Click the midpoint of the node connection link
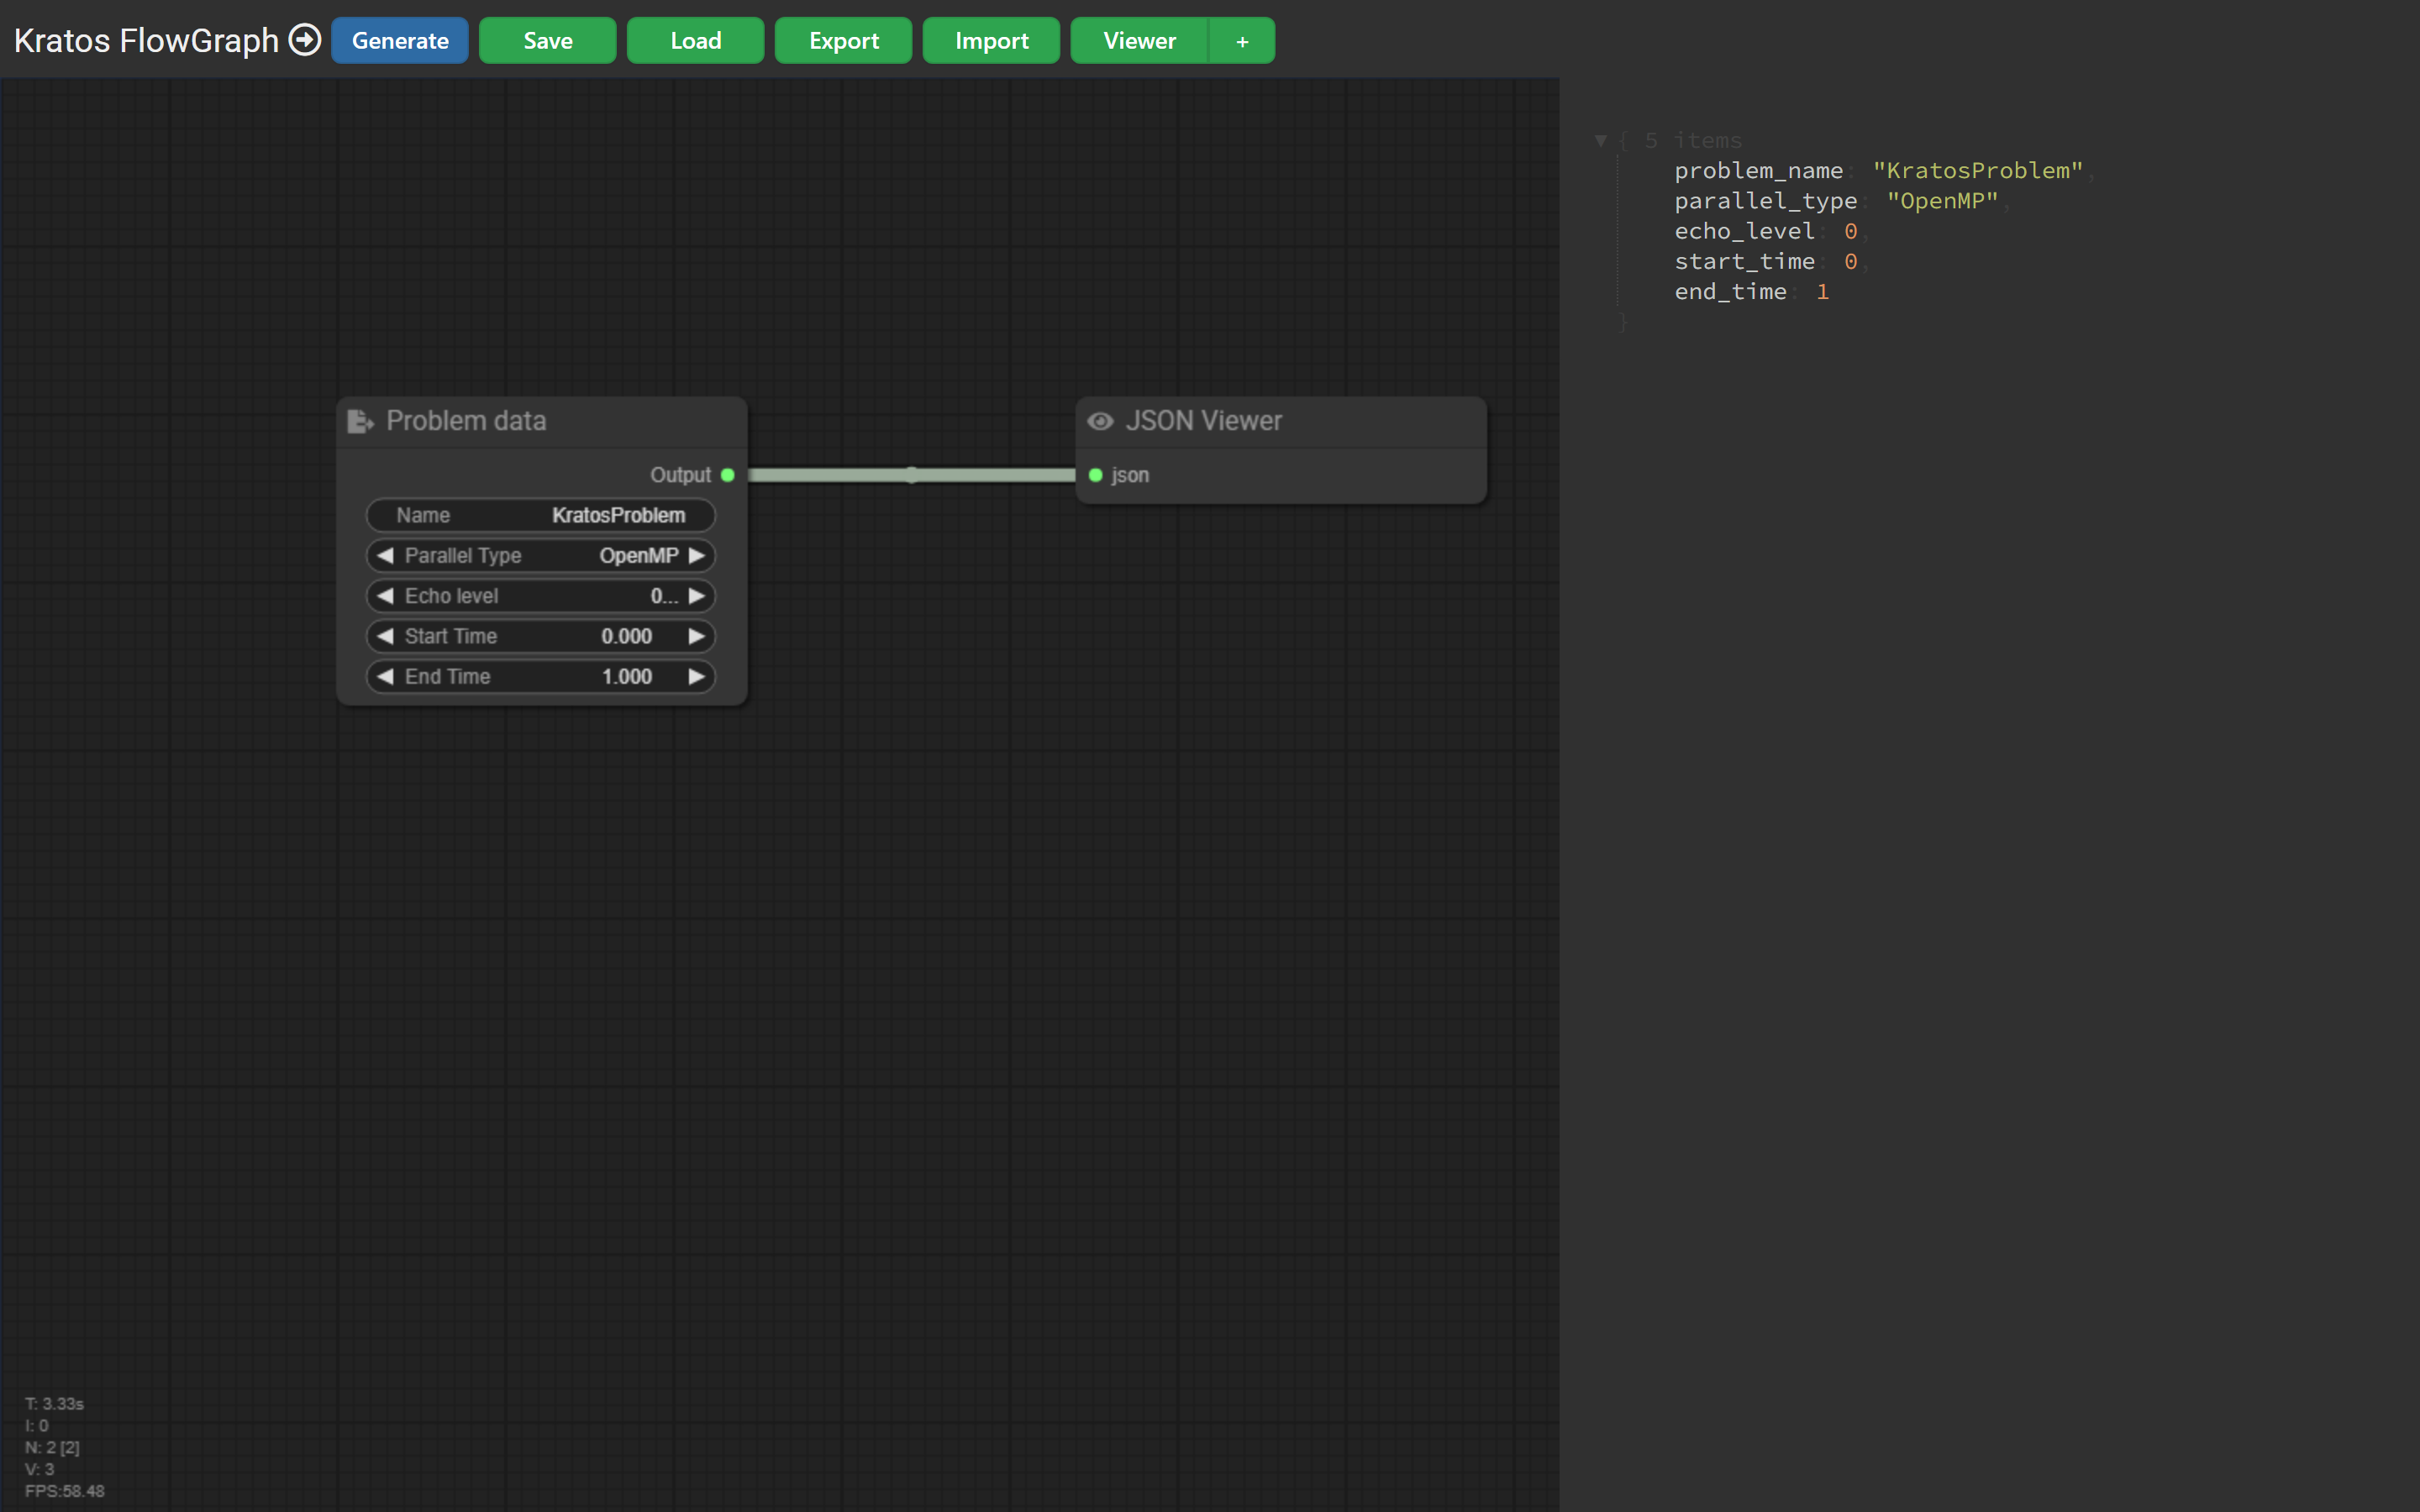The width and height of the screenshot is (2420, 1512). (912, 475)
